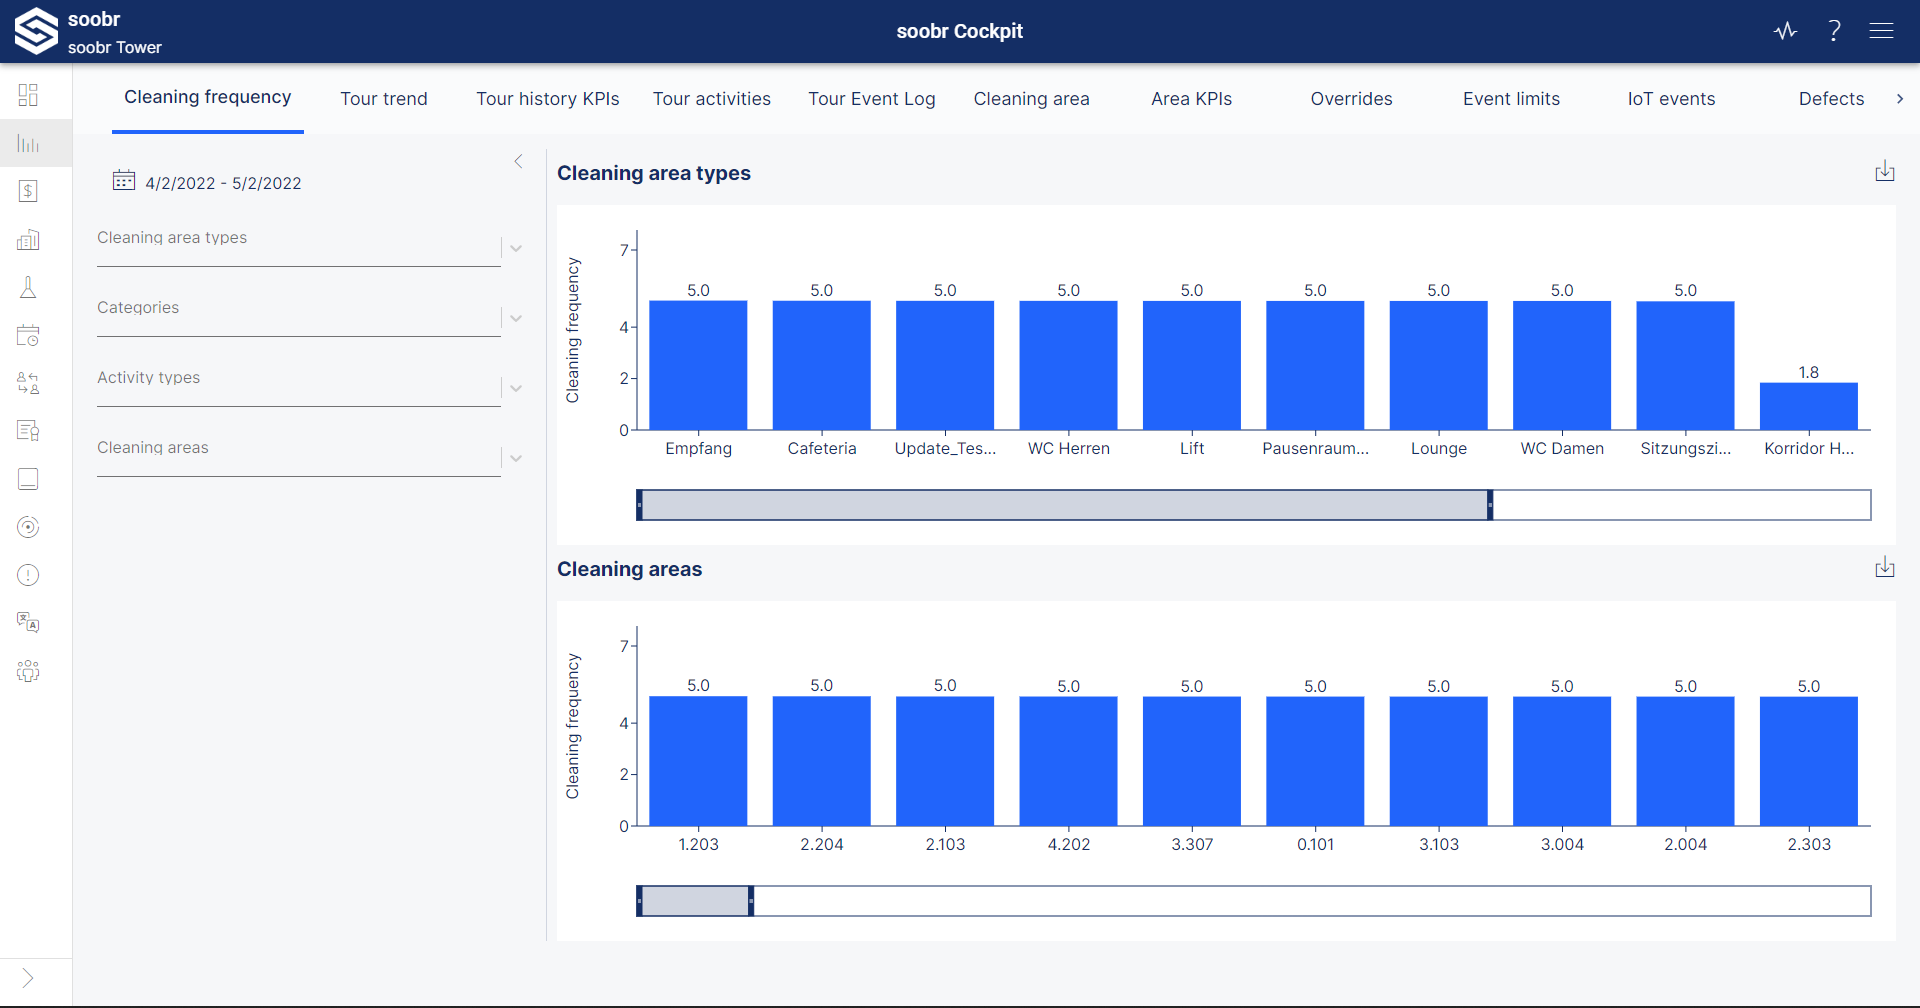Click the user transfer icon in the sidebar
1920x1008 pixels.
28,383
